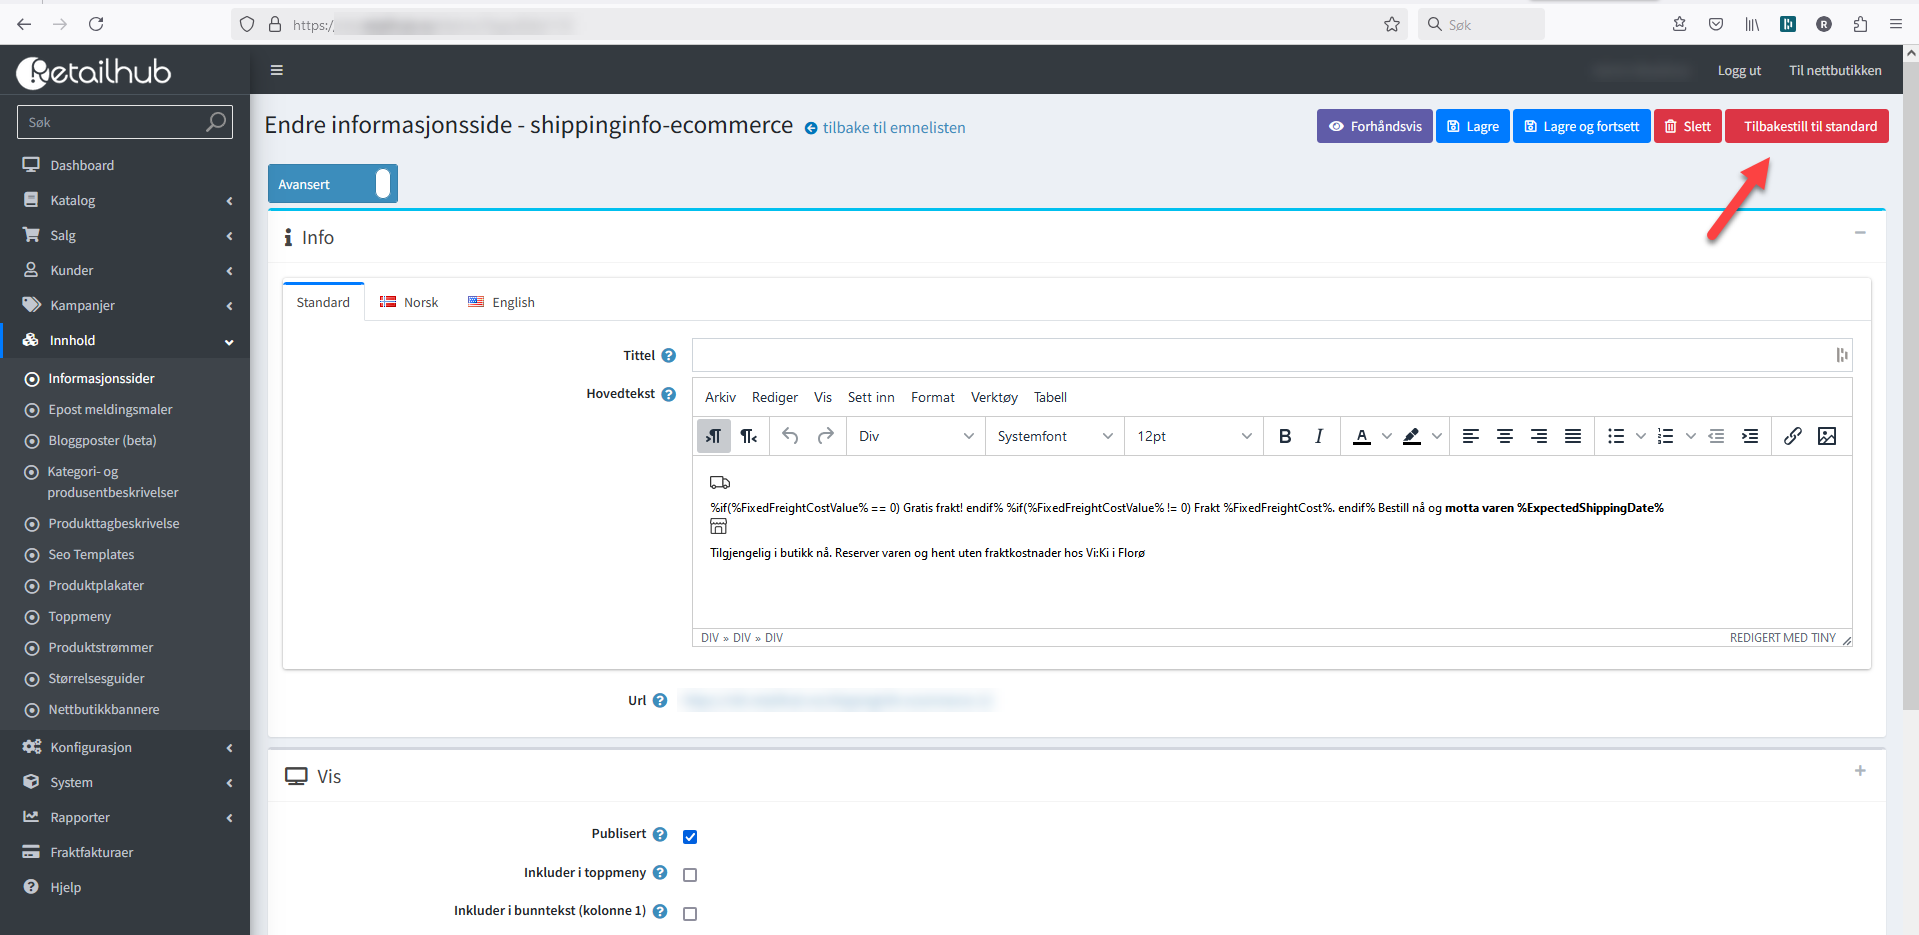This screenshot has width=1919, height=935.
Task: Open the Format menu in editor
Action: [932, 397]
